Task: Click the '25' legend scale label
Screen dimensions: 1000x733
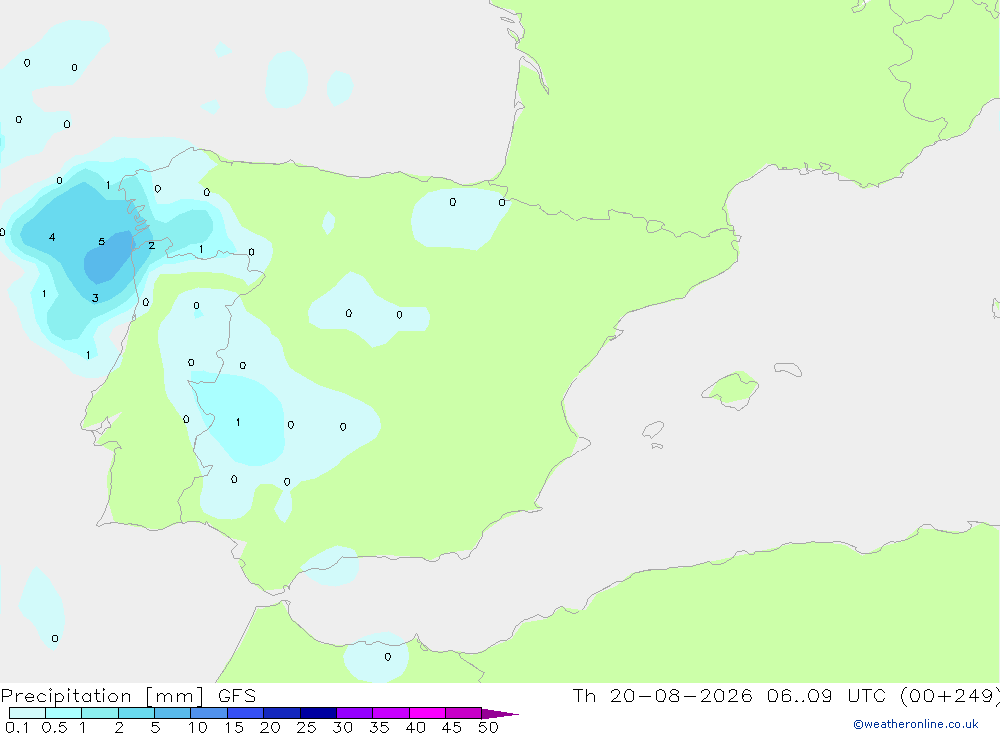Action: click(307, 727)
